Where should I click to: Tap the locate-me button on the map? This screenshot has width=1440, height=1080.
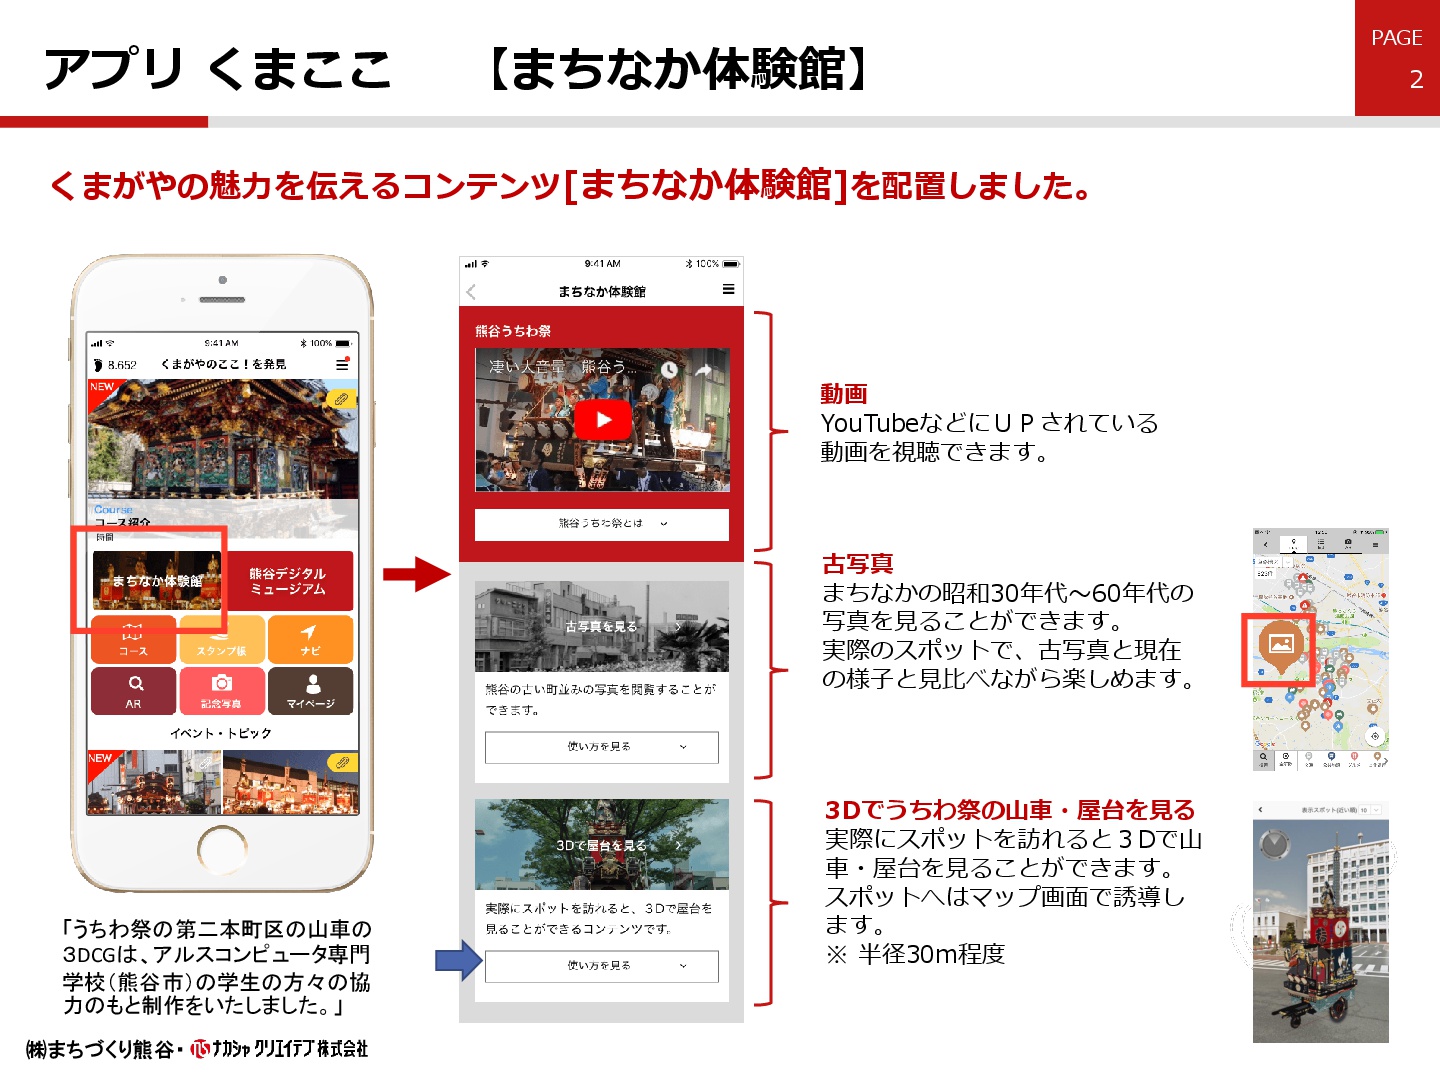[x=1375, y=736]
